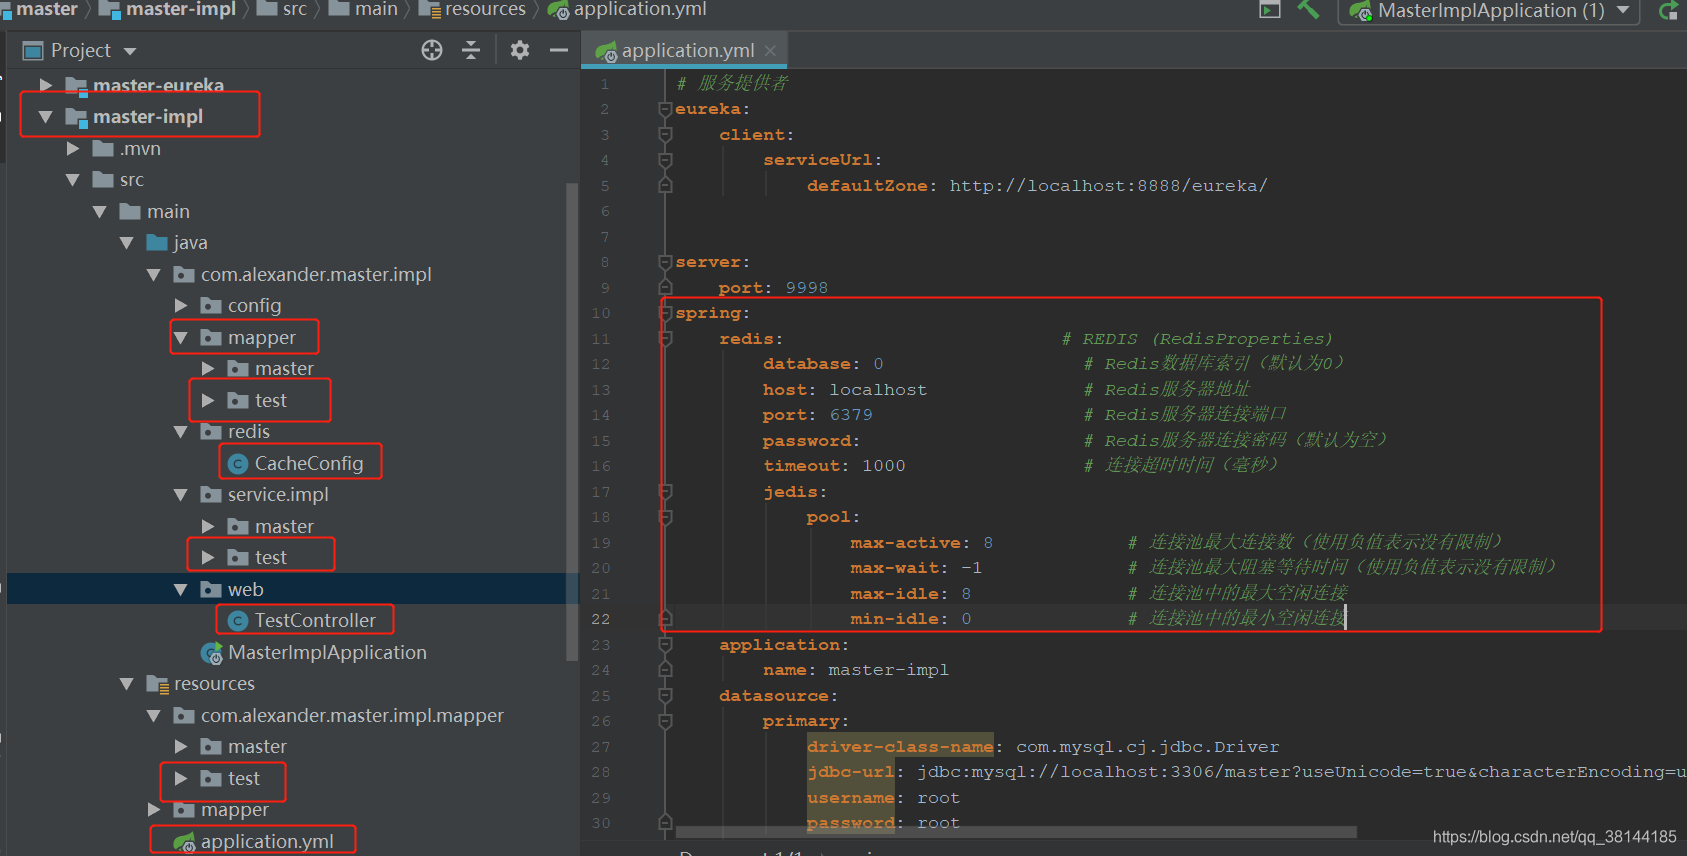Fold the server block on line 8
The width and height of the screenshot is (1687, 856).
tap(665, 262)
